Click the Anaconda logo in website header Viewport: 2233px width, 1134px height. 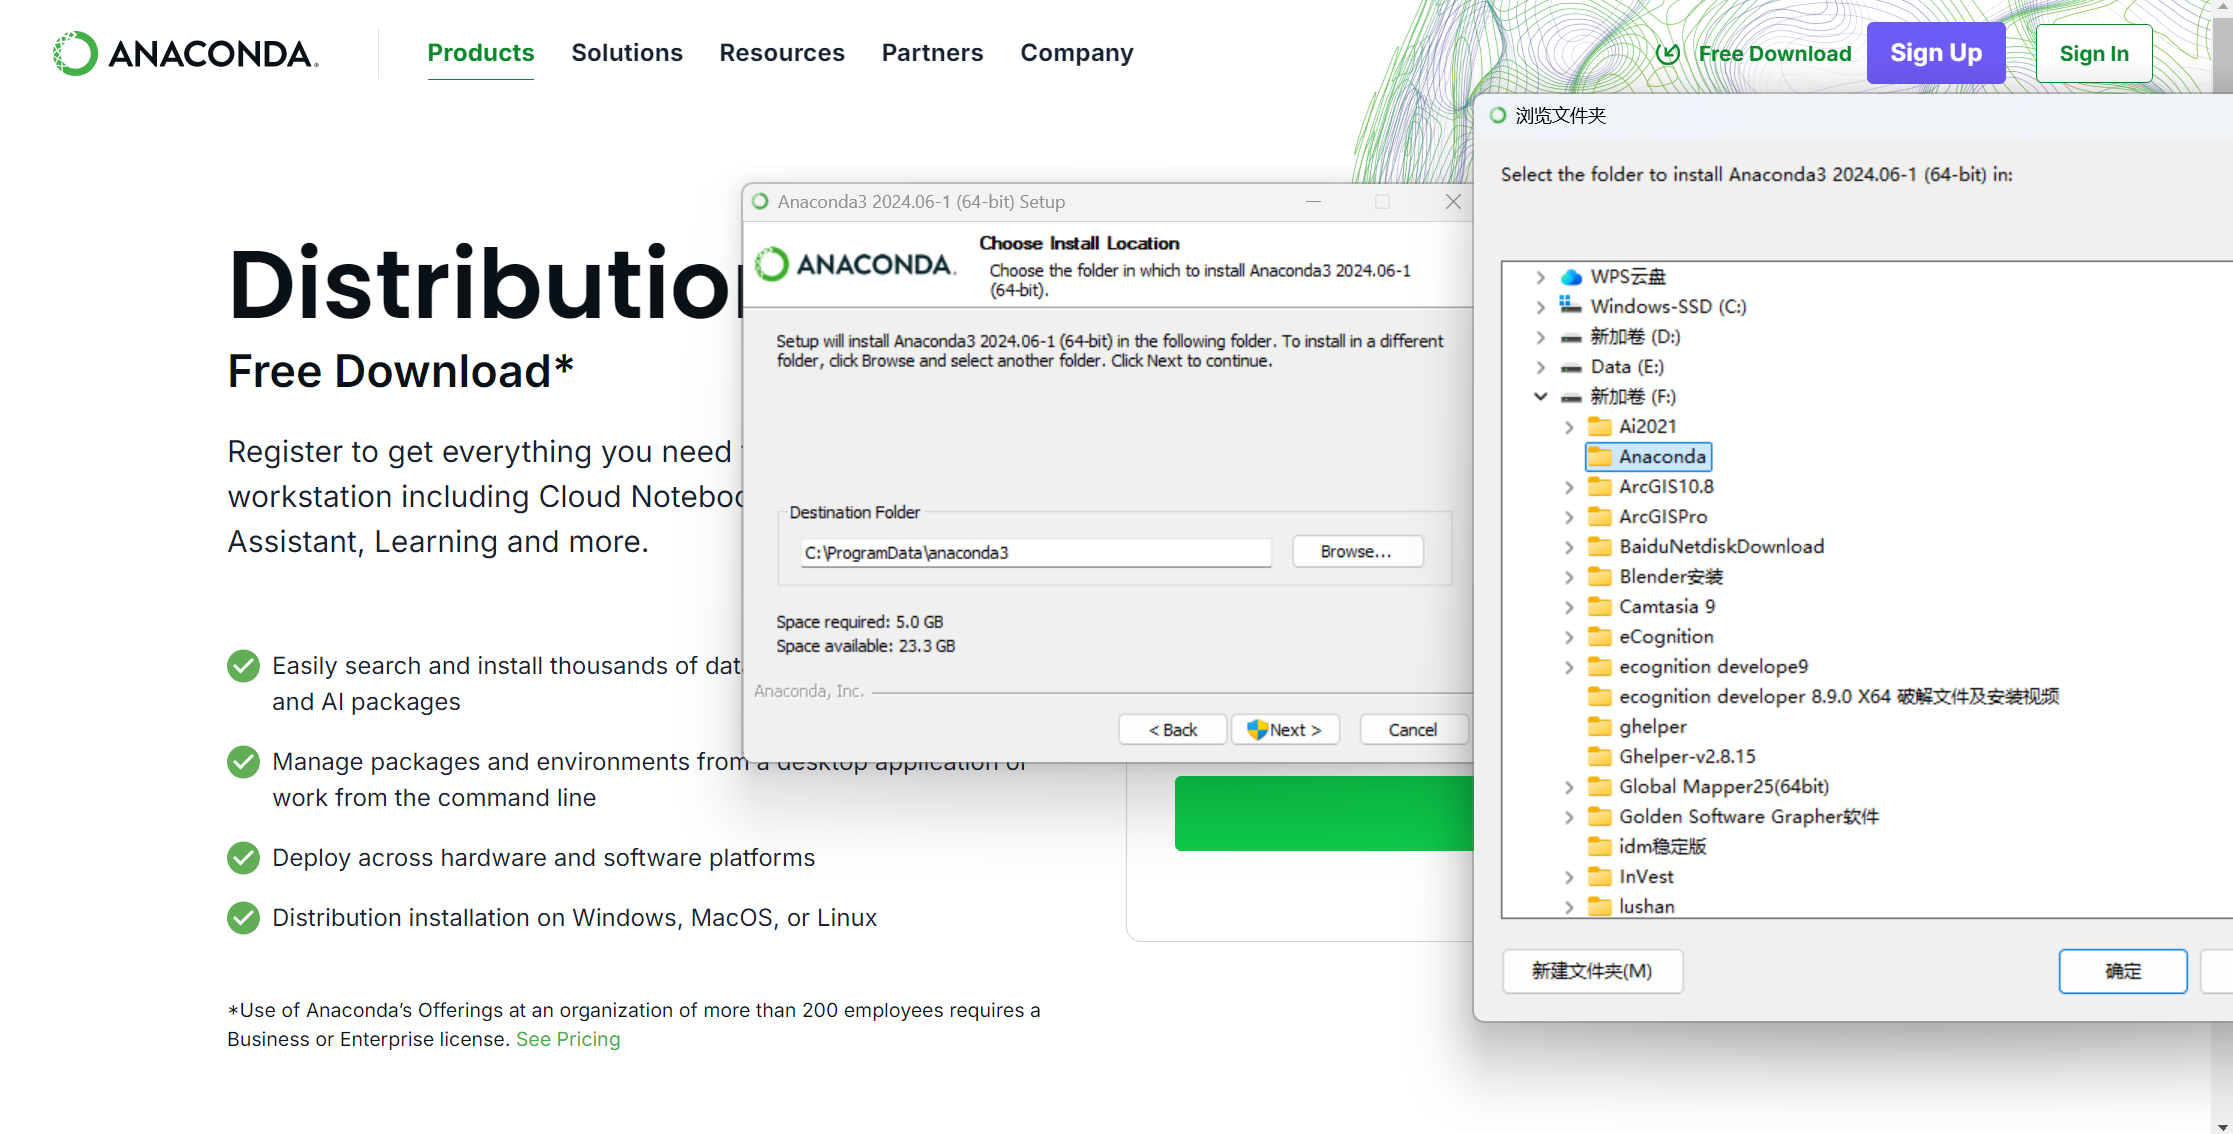pyautogui.click(x=186, y=53)
